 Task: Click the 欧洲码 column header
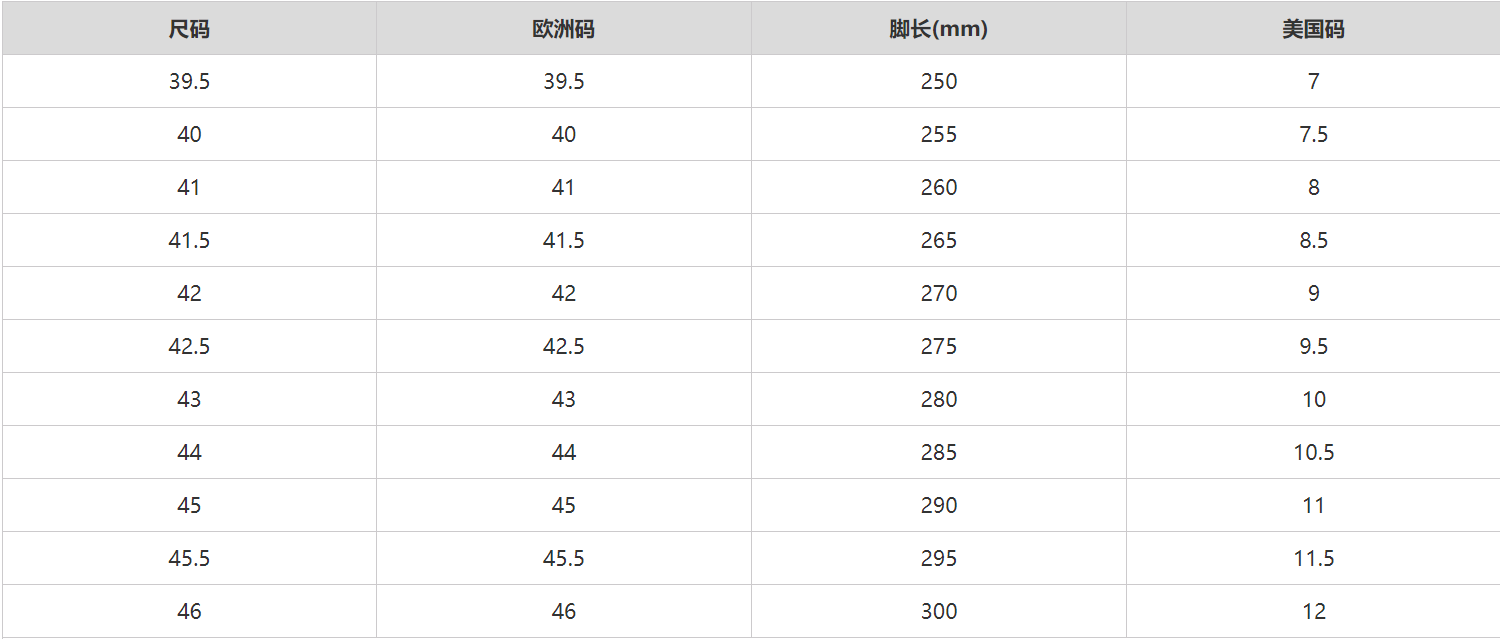click(563, 29)
